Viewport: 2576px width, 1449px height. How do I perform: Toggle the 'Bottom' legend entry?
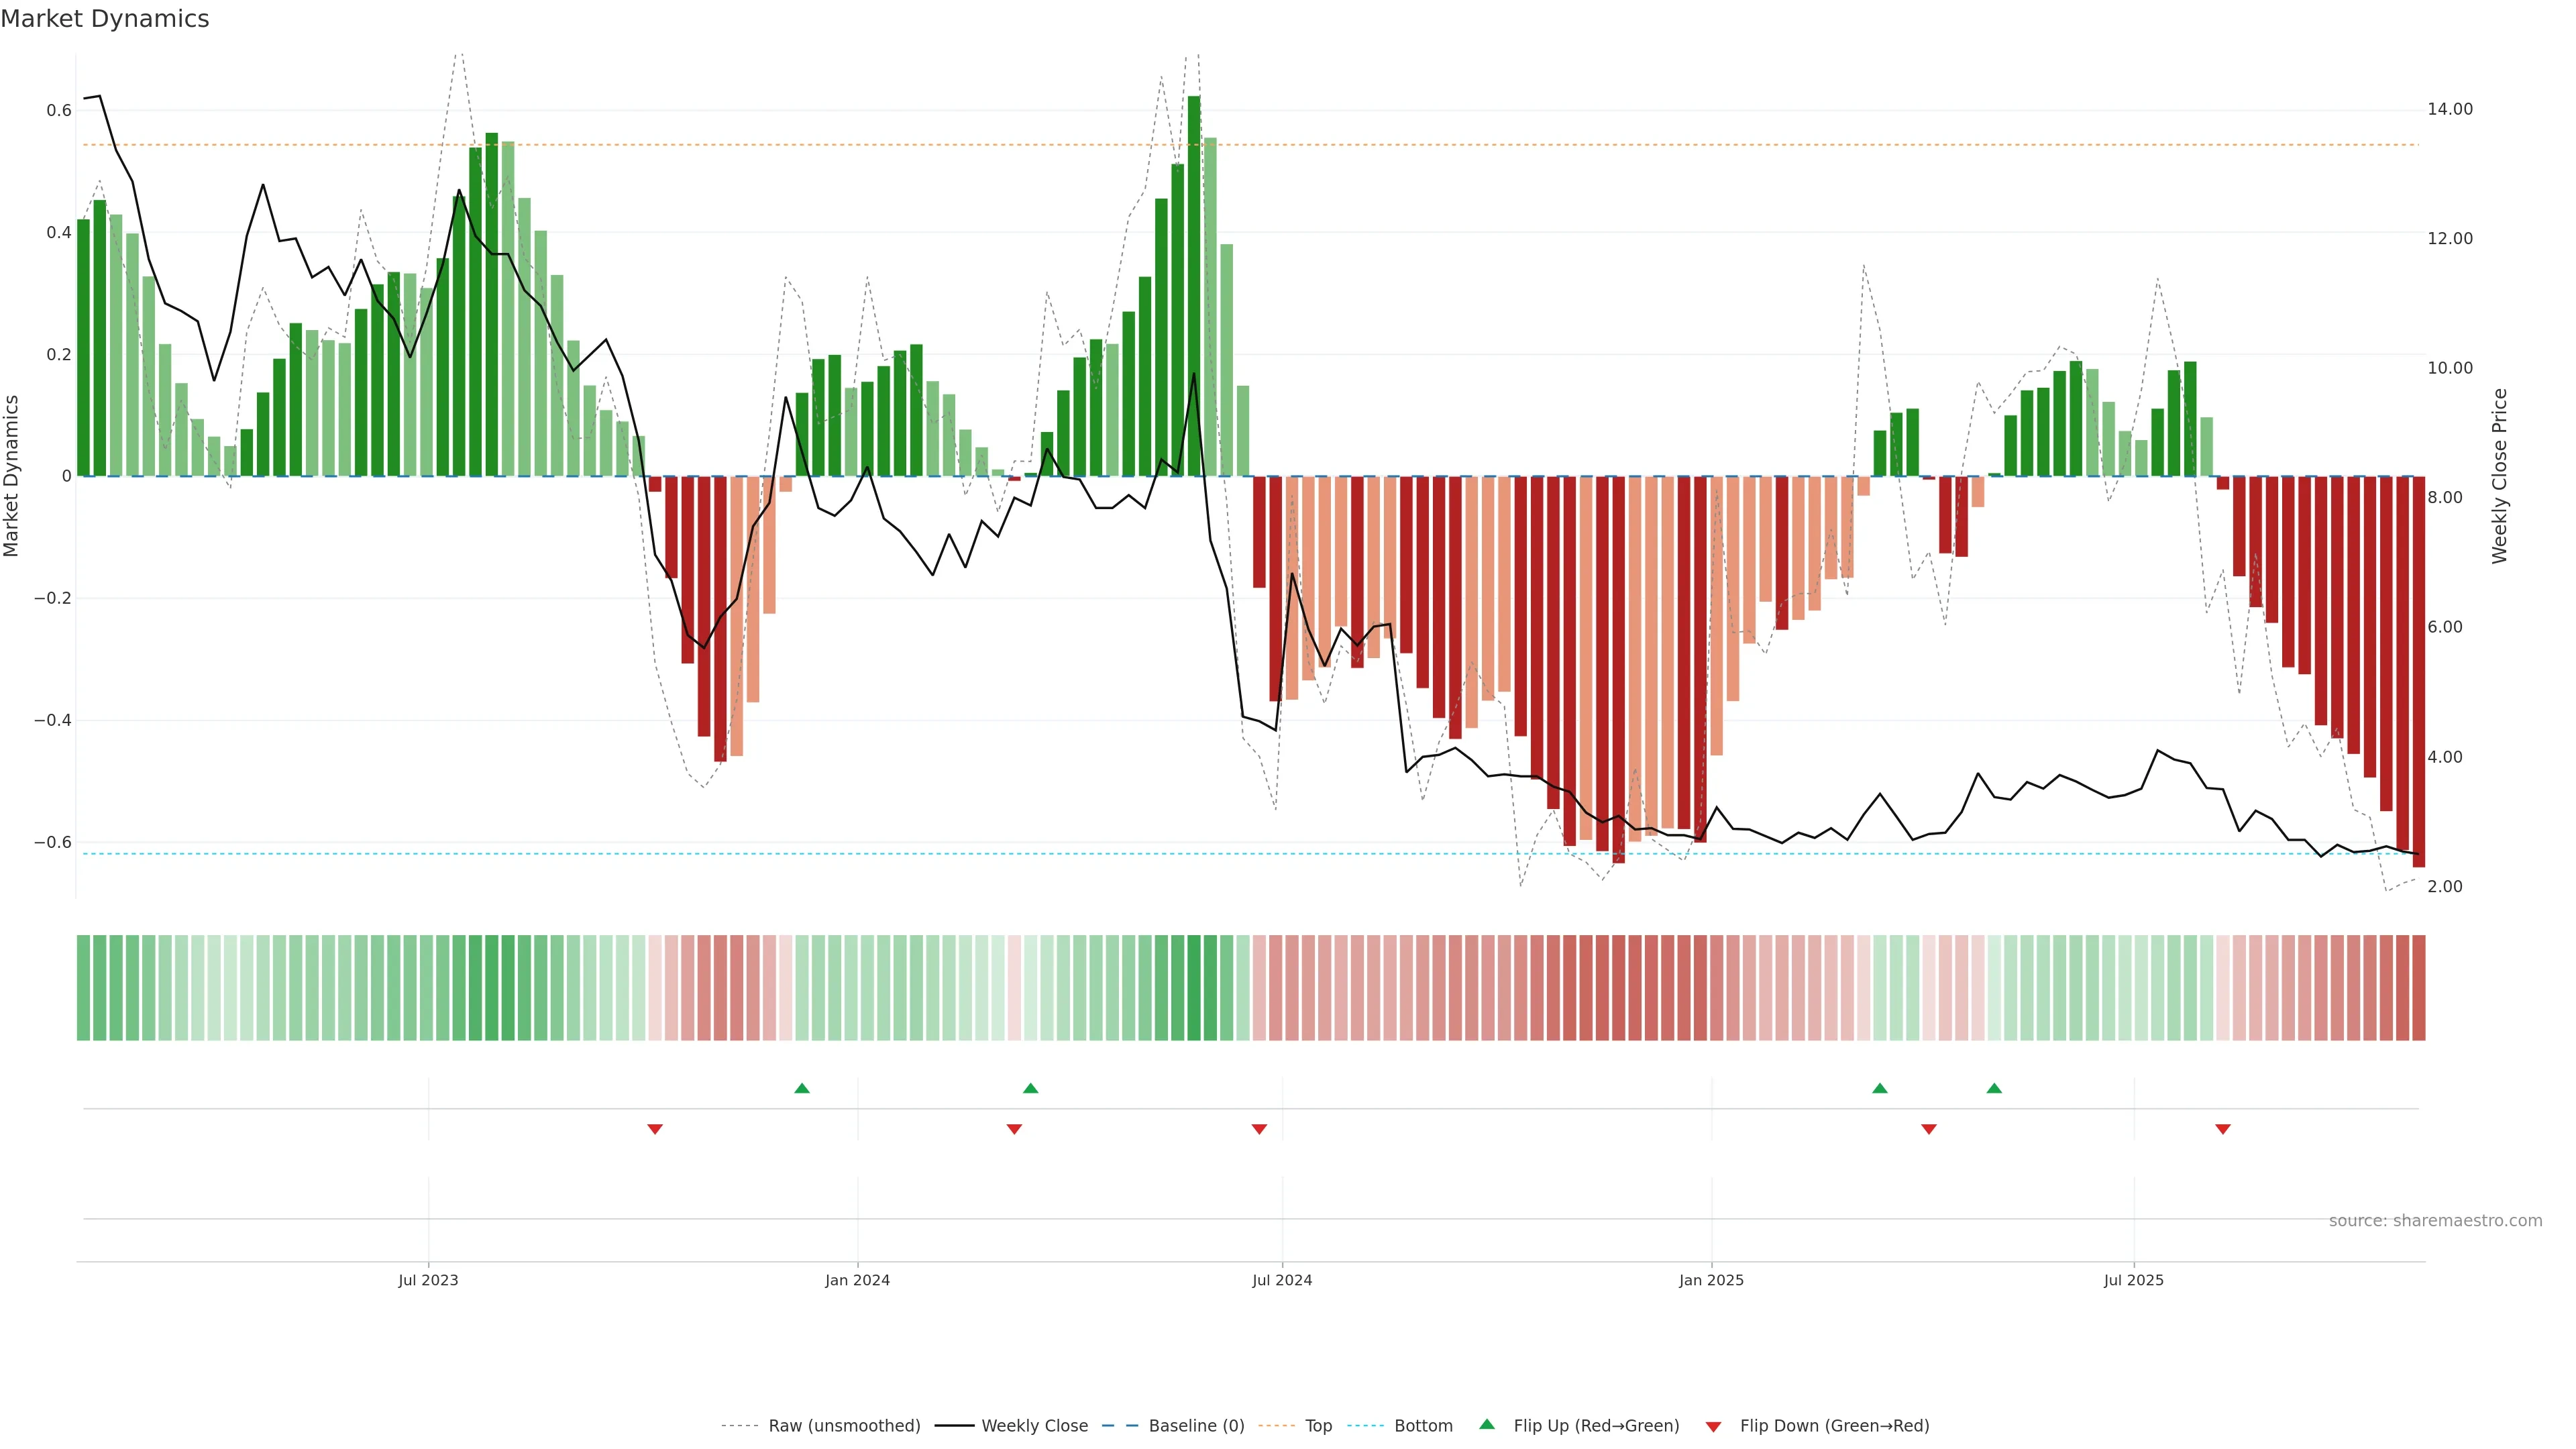[1423, 1426]
